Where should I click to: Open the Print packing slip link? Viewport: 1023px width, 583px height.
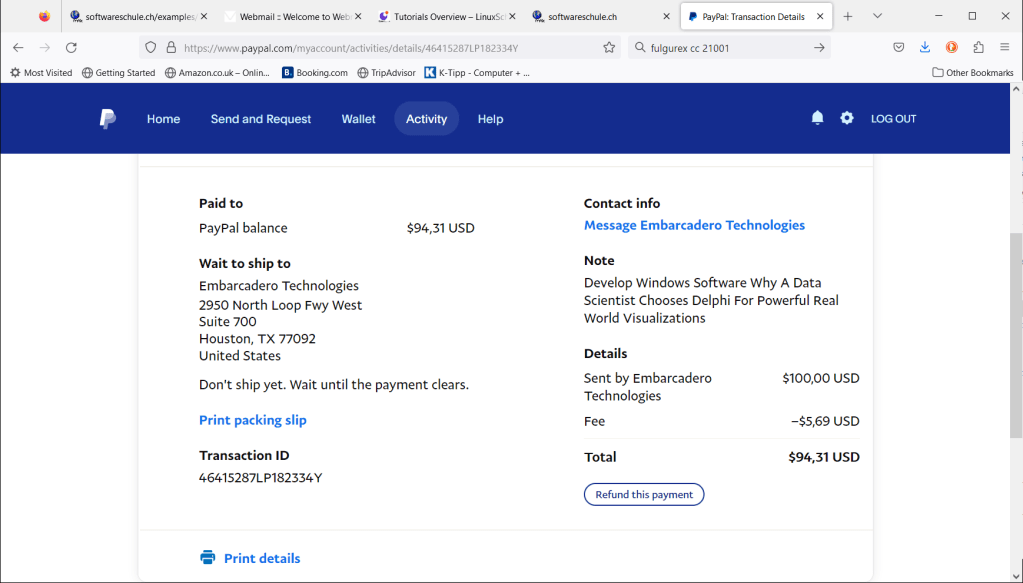[x=253, y=420]
